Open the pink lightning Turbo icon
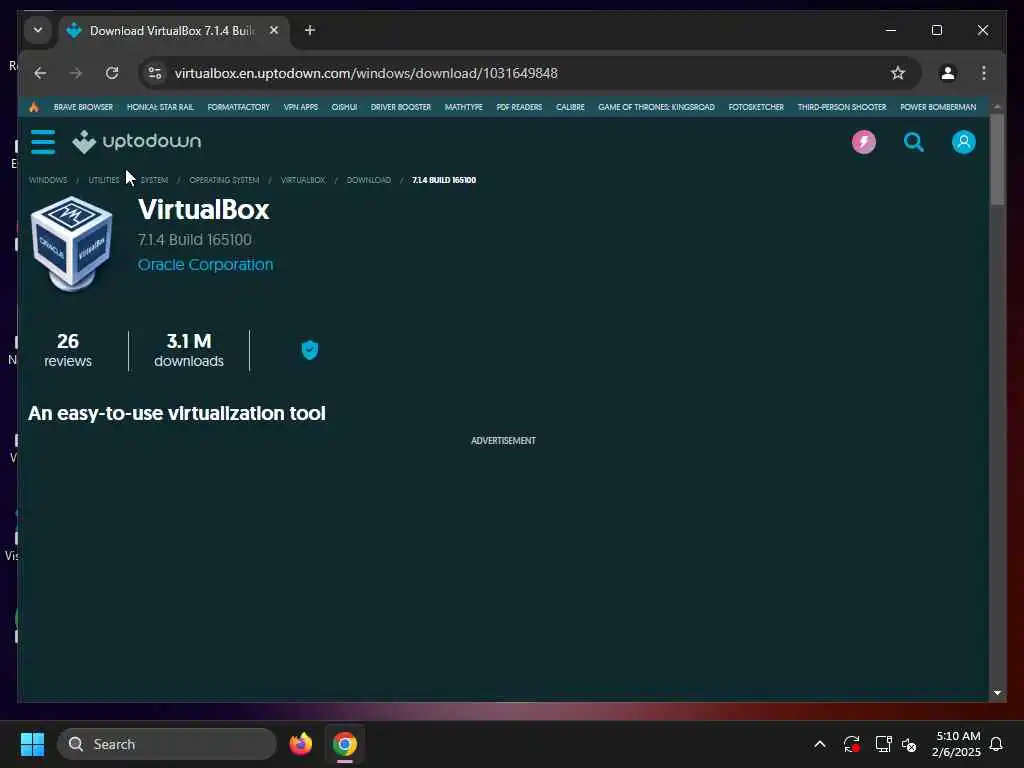This screenshot has height=768, width=1024. point(863,142)
